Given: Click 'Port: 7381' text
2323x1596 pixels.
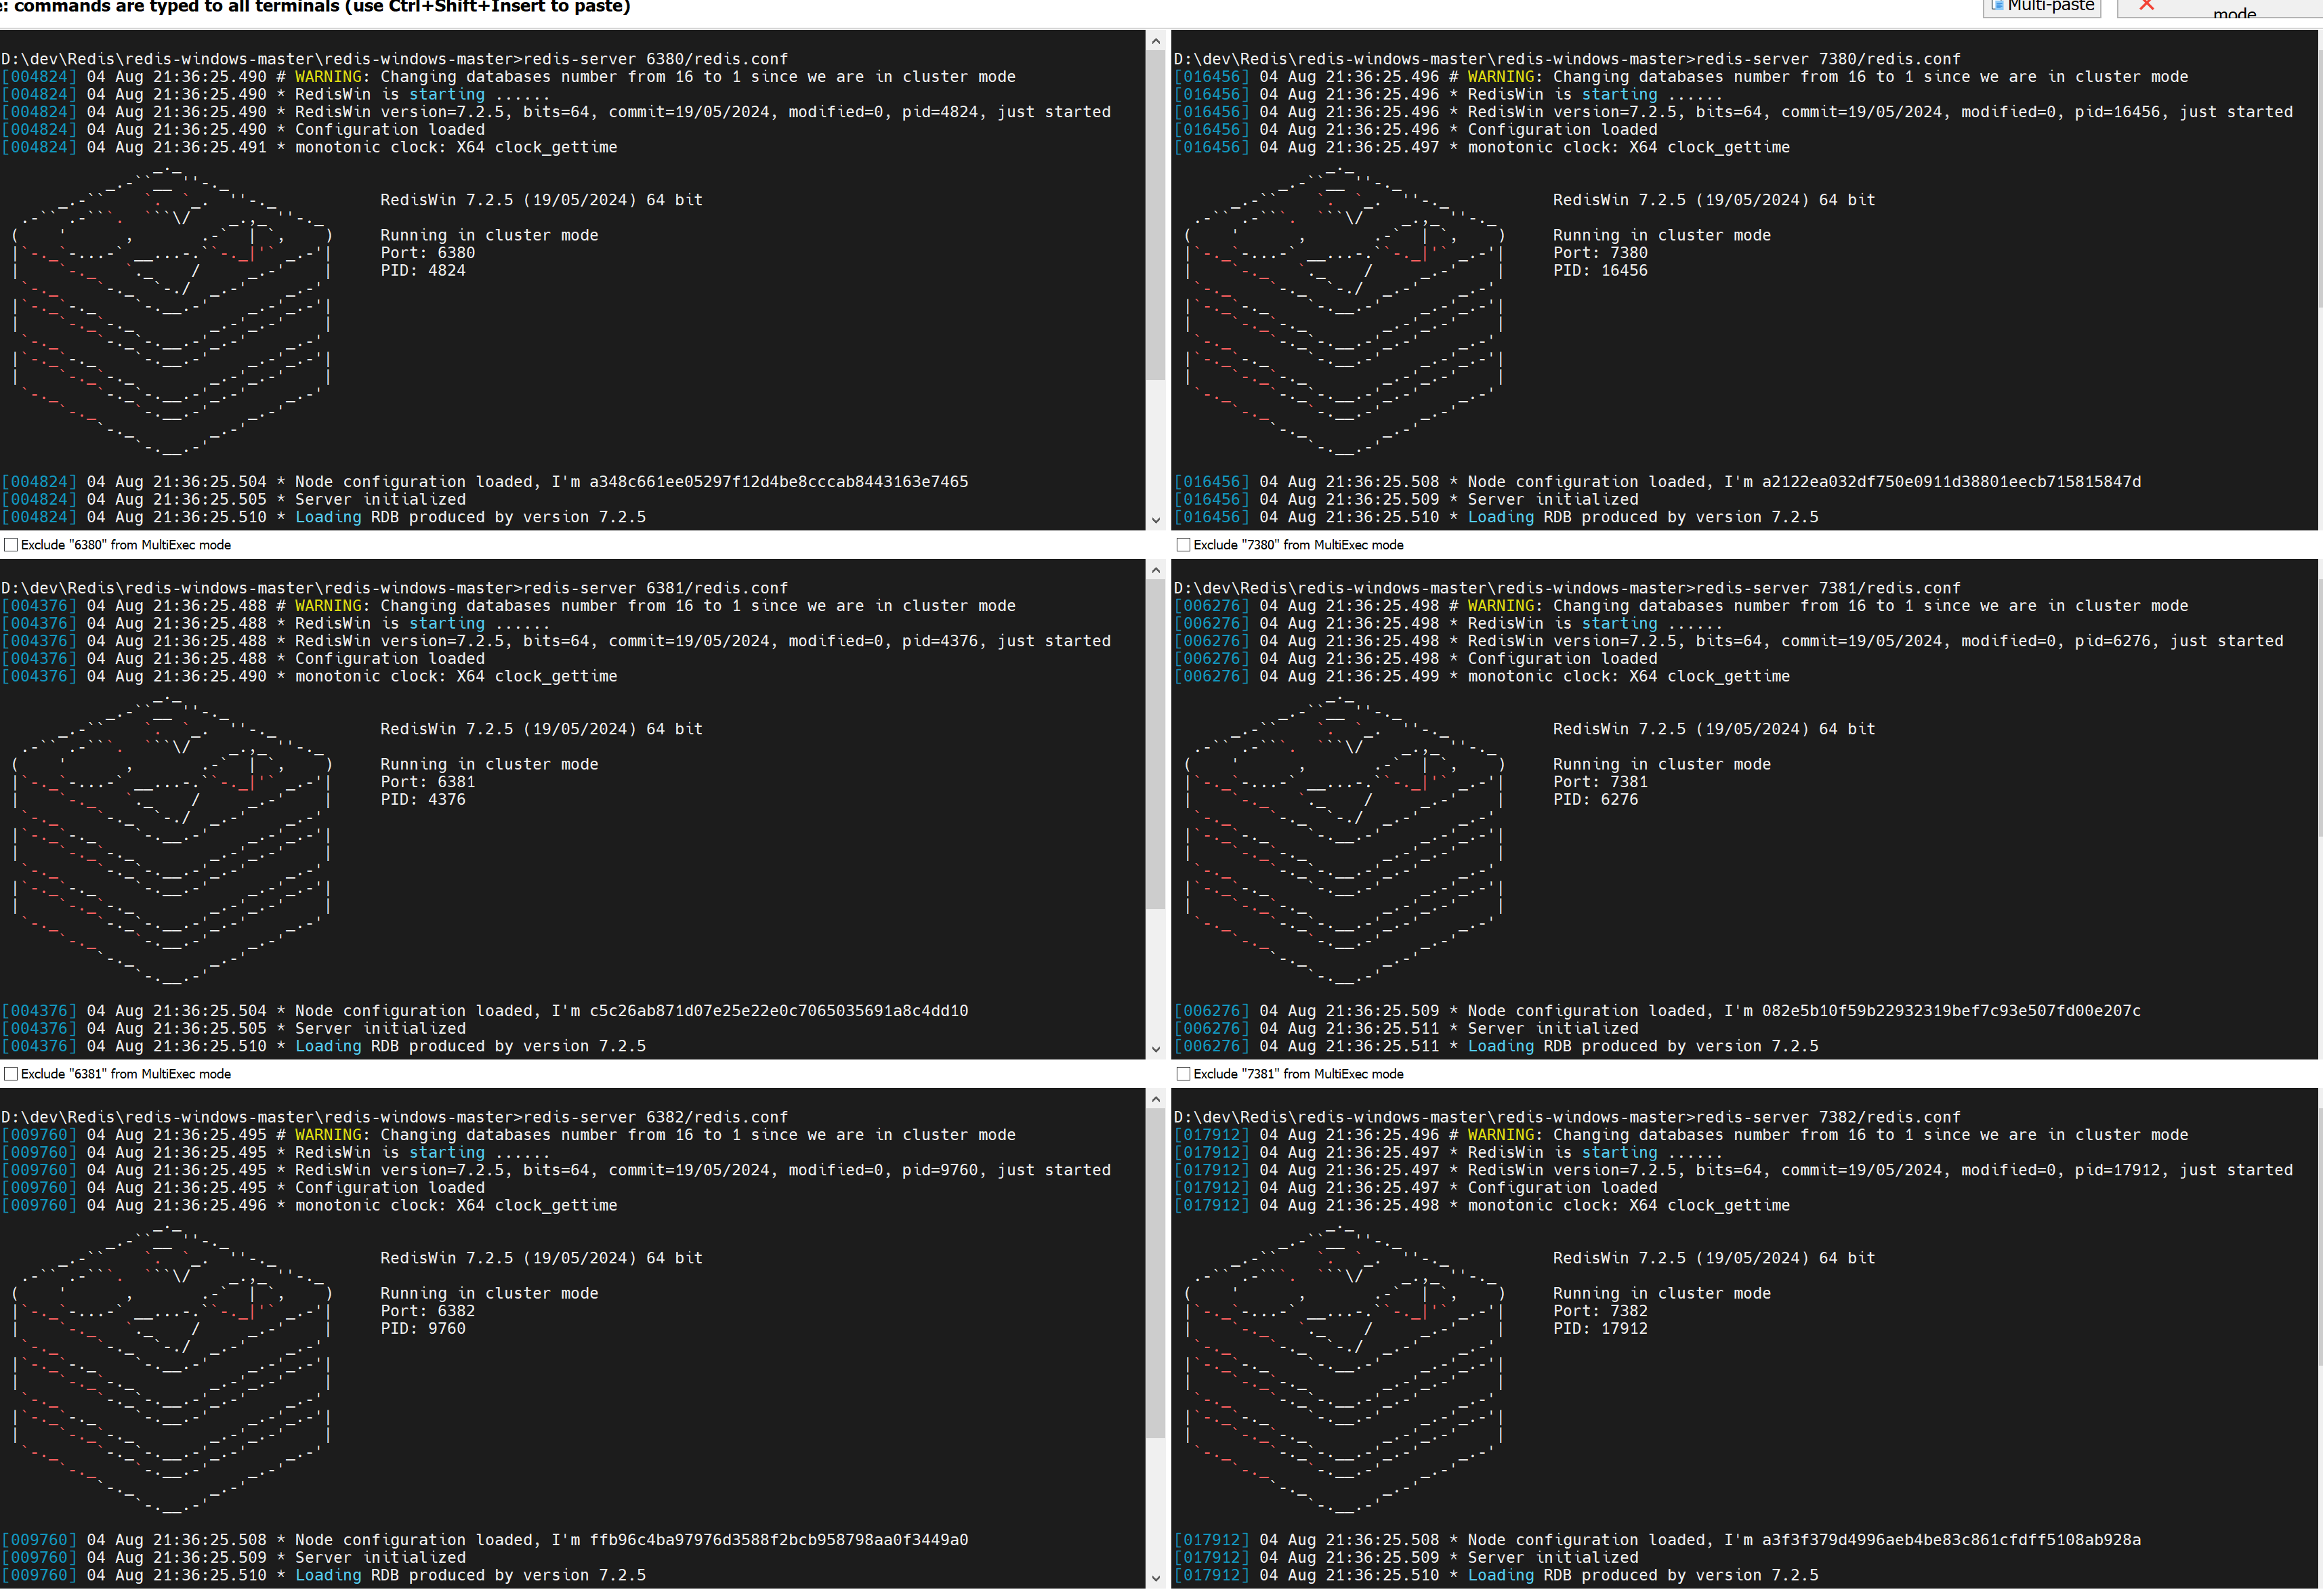Looking at the screenshot, I should [1600, 782].
